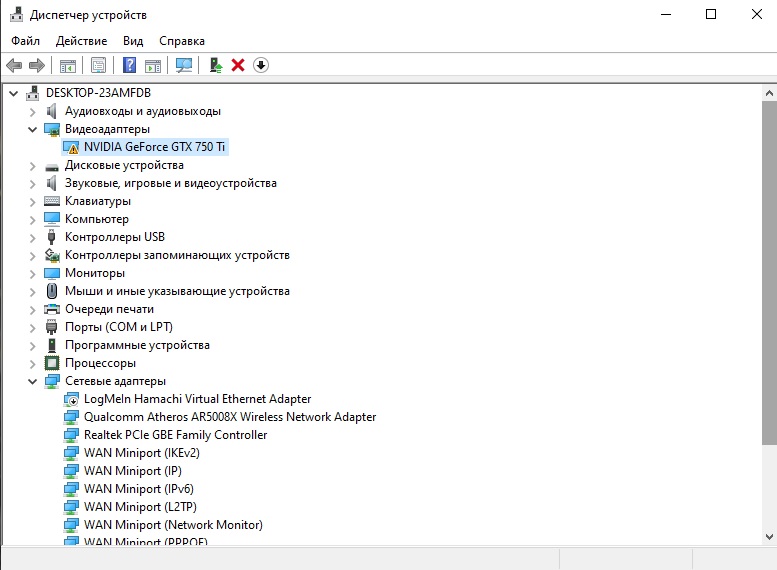The height and width of the screenshot is (570, 777).
Task: Click the vertical scrollbar thumb
Action: click(x=768, y=270)
